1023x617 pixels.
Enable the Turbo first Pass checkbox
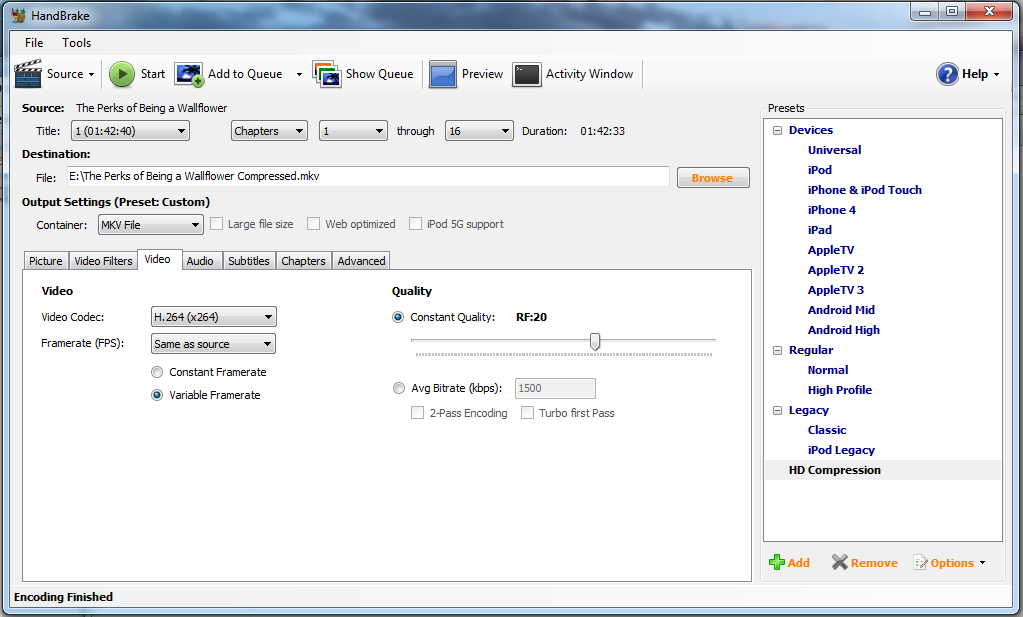point(527,413)
